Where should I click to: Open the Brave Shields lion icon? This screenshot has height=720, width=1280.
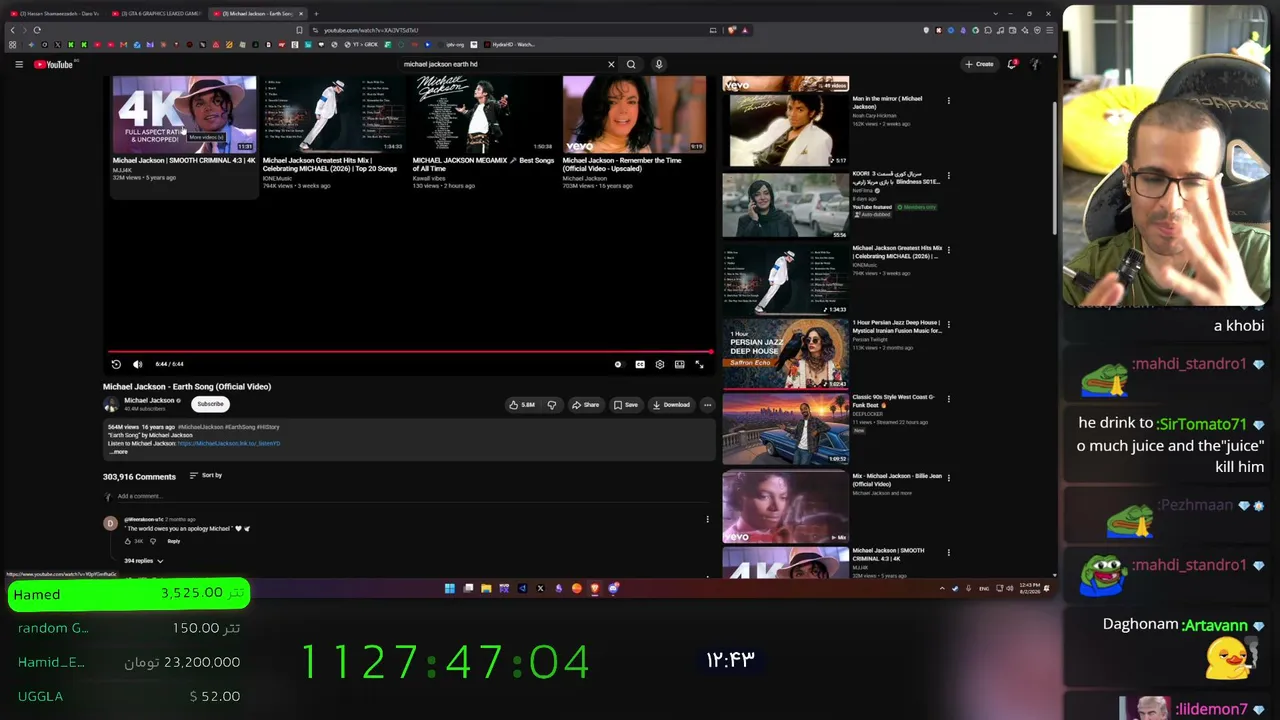733,30
